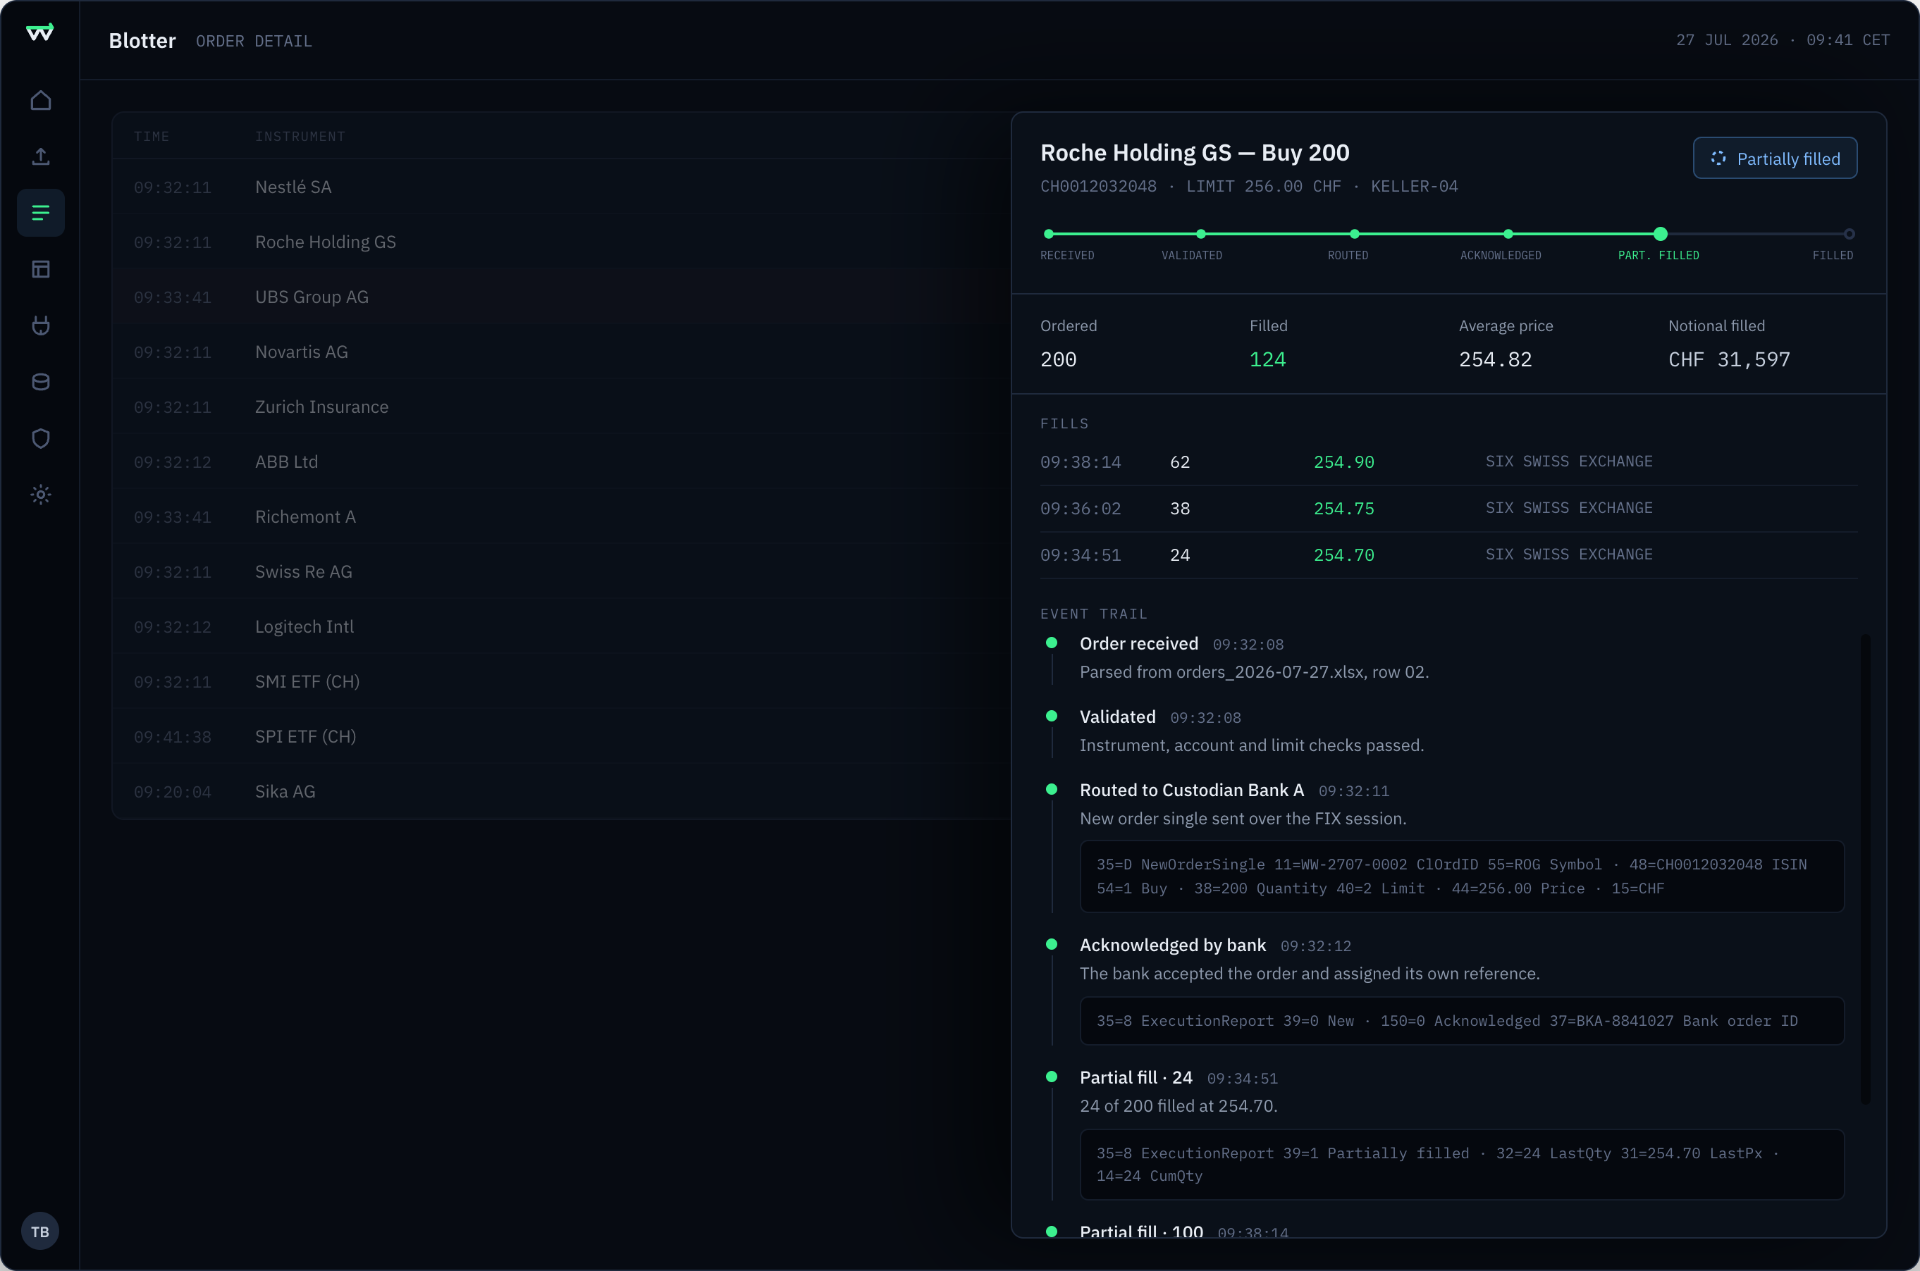Click the 09:36:02 fill row
The width and height of the screenshot is (1920, 1271).
coord(1449,509)
